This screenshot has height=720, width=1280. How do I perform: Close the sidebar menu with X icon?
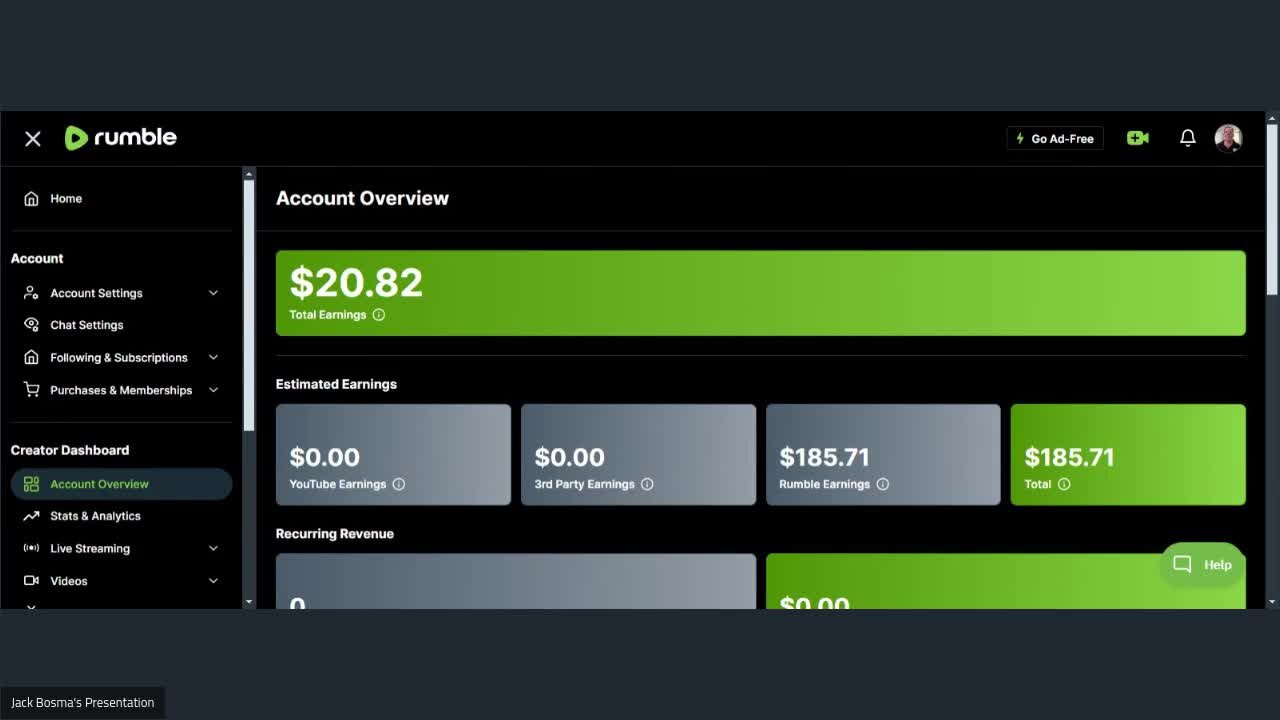pyautogui.click(x=33, y=138)
